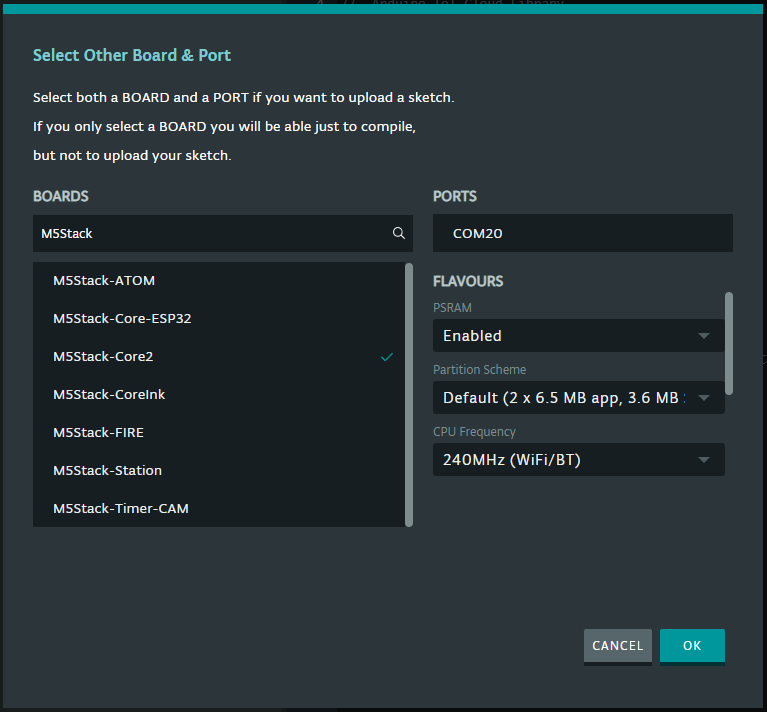Viewport: 767px width, 712px height.
Task: Click the search magnifier icon in boards field
Action: 399,233
